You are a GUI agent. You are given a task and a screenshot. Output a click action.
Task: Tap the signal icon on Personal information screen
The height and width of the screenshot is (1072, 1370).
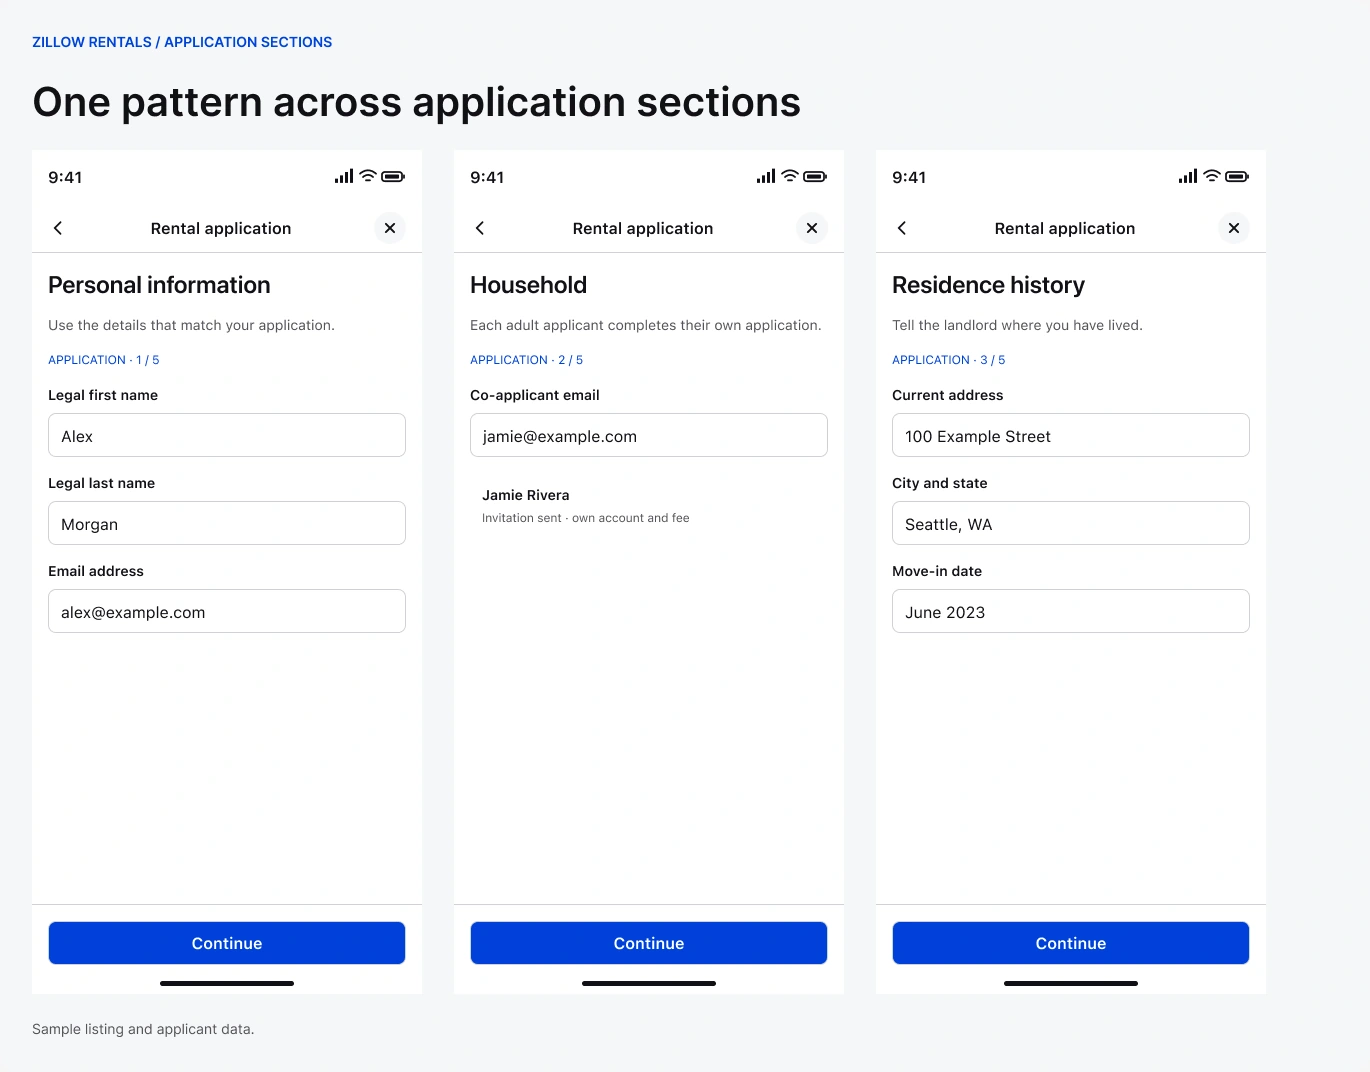[344, 176]
